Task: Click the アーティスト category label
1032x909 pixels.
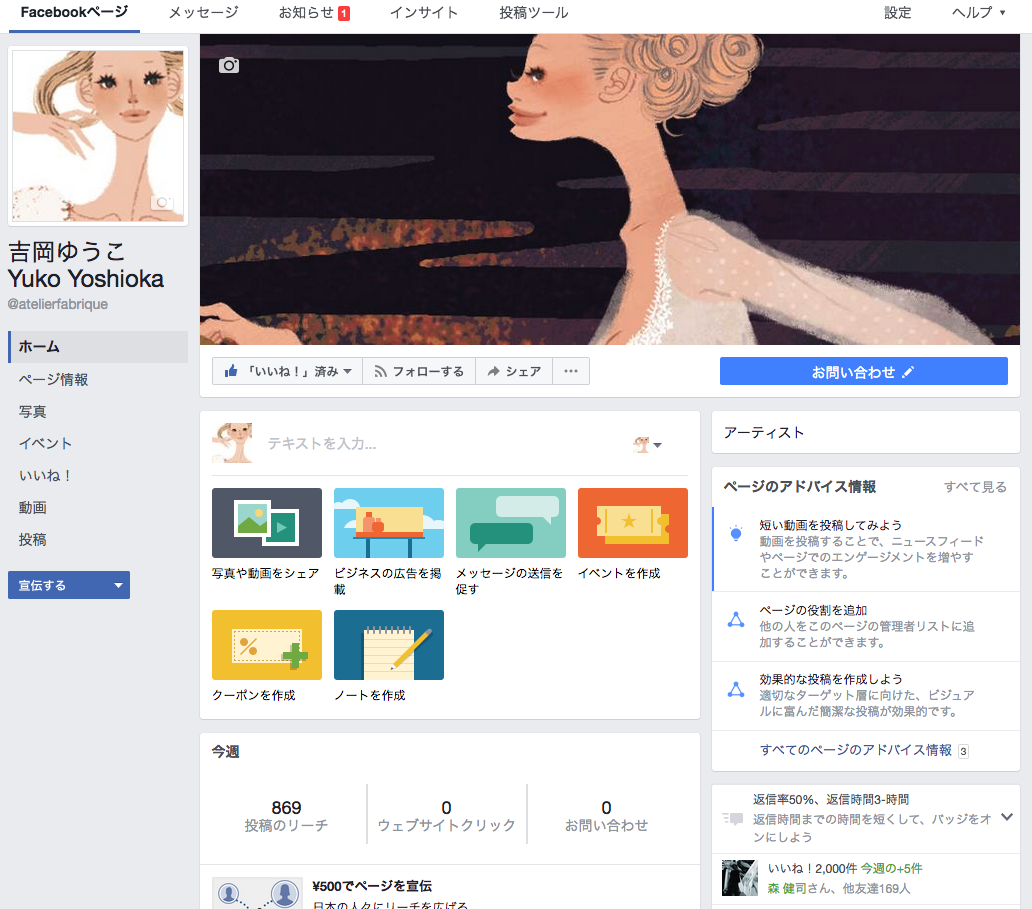Action: click(764, 432)
